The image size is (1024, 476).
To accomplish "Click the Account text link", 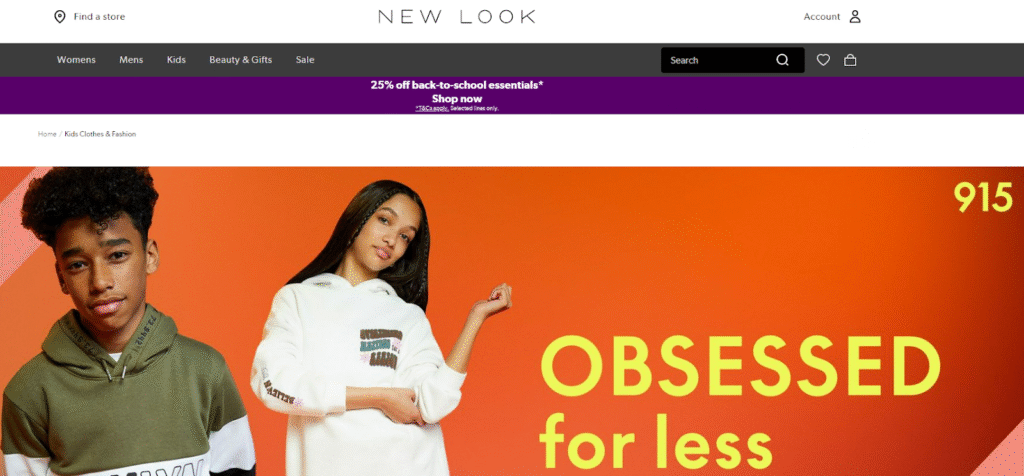I will coord(822,17).
